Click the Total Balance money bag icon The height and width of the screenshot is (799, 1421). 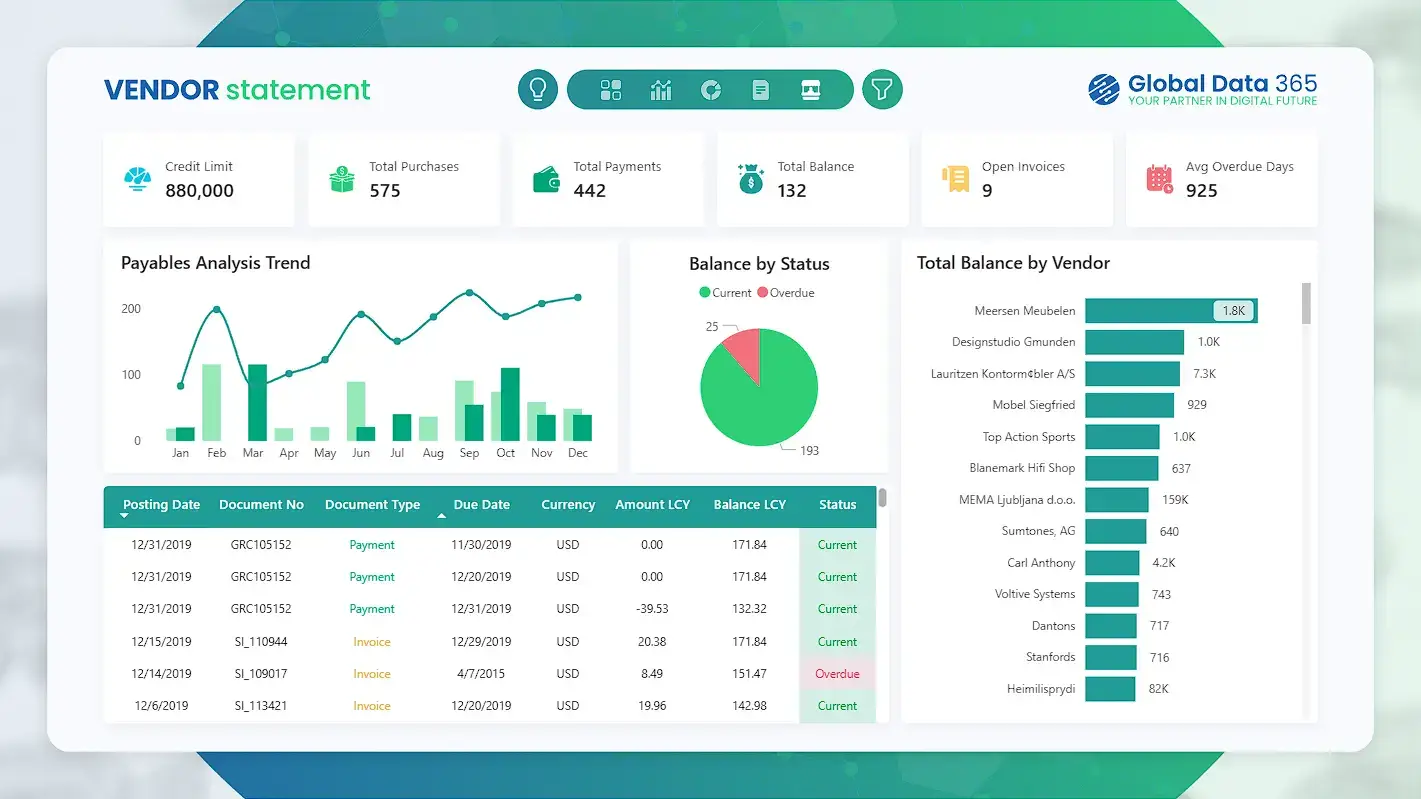[x=750, y=178]
